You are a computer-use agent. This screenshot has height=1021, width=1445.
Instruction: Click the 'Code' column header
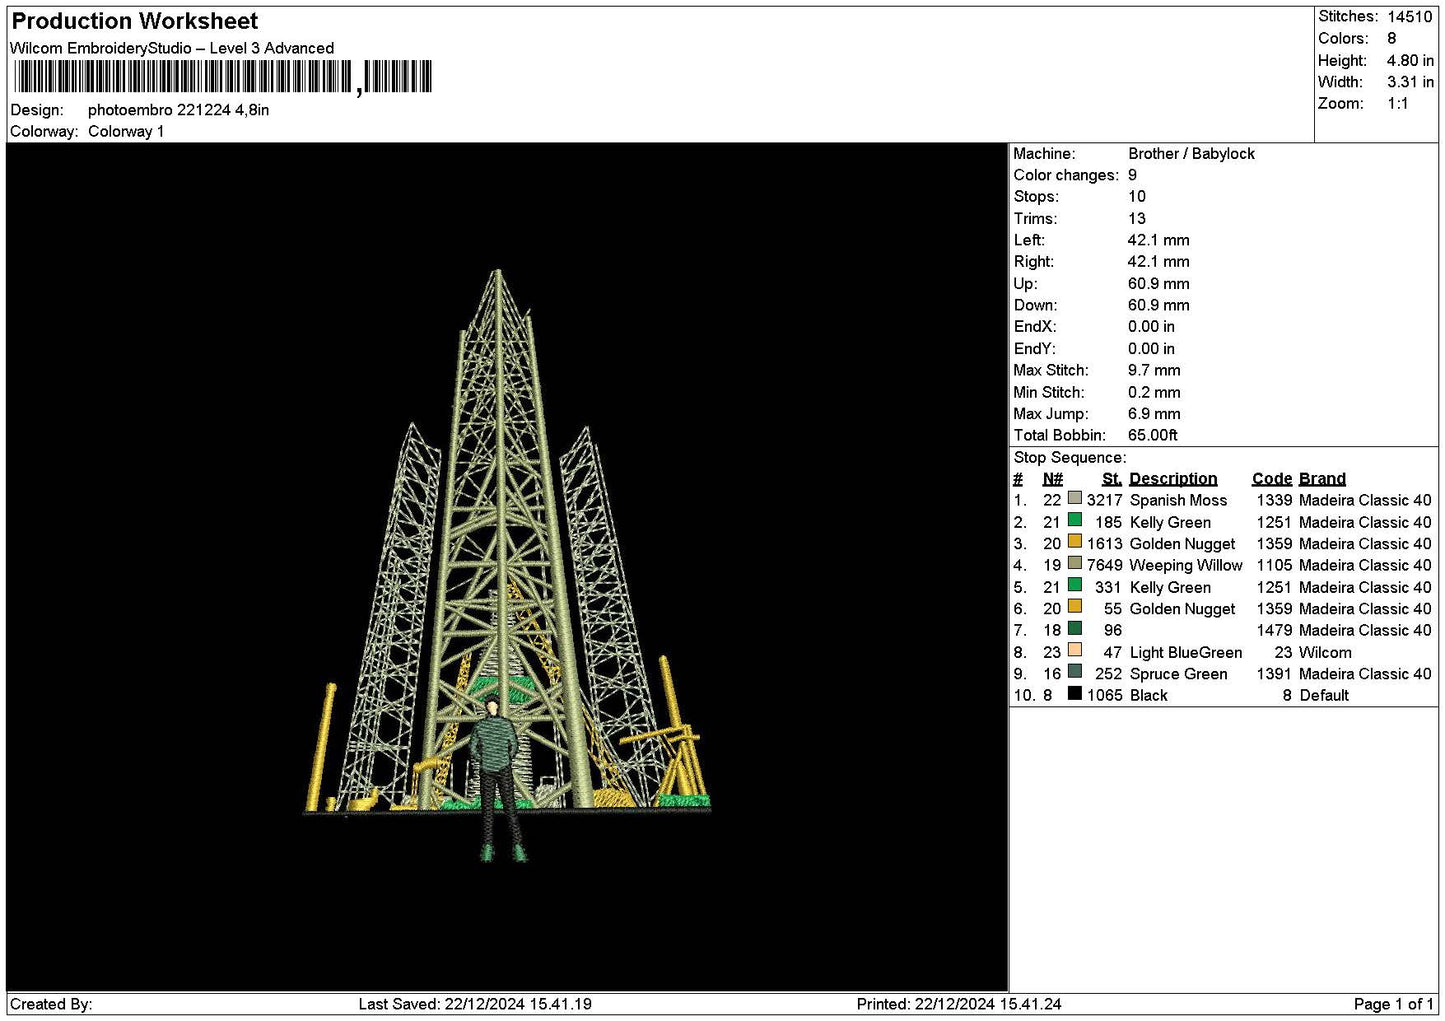[x=1272, y=479]
